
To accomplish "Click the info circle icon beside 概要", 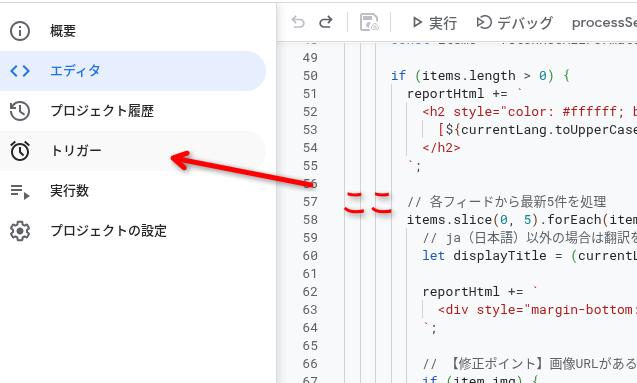I will pos(20,31).
